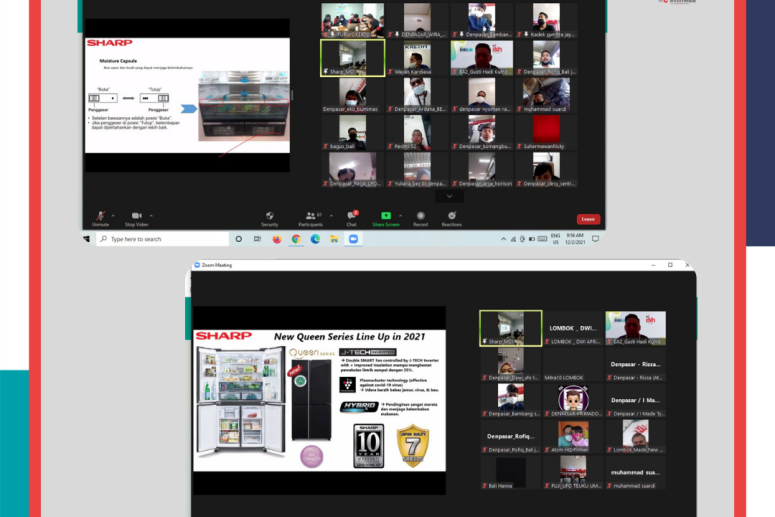Open the Chat panel with unread badge
Screen dimensions: 775x517
[x=351, y=218]
